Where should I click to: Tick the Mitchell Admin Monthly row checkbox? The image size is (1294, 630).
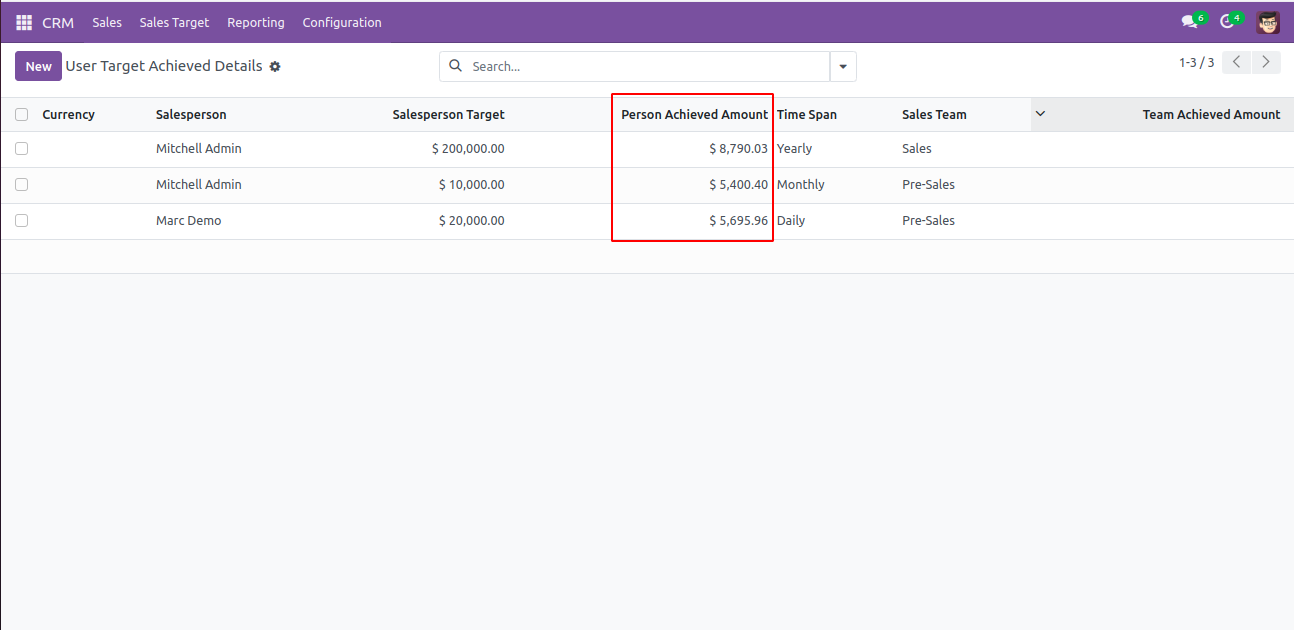click(22, 185)
